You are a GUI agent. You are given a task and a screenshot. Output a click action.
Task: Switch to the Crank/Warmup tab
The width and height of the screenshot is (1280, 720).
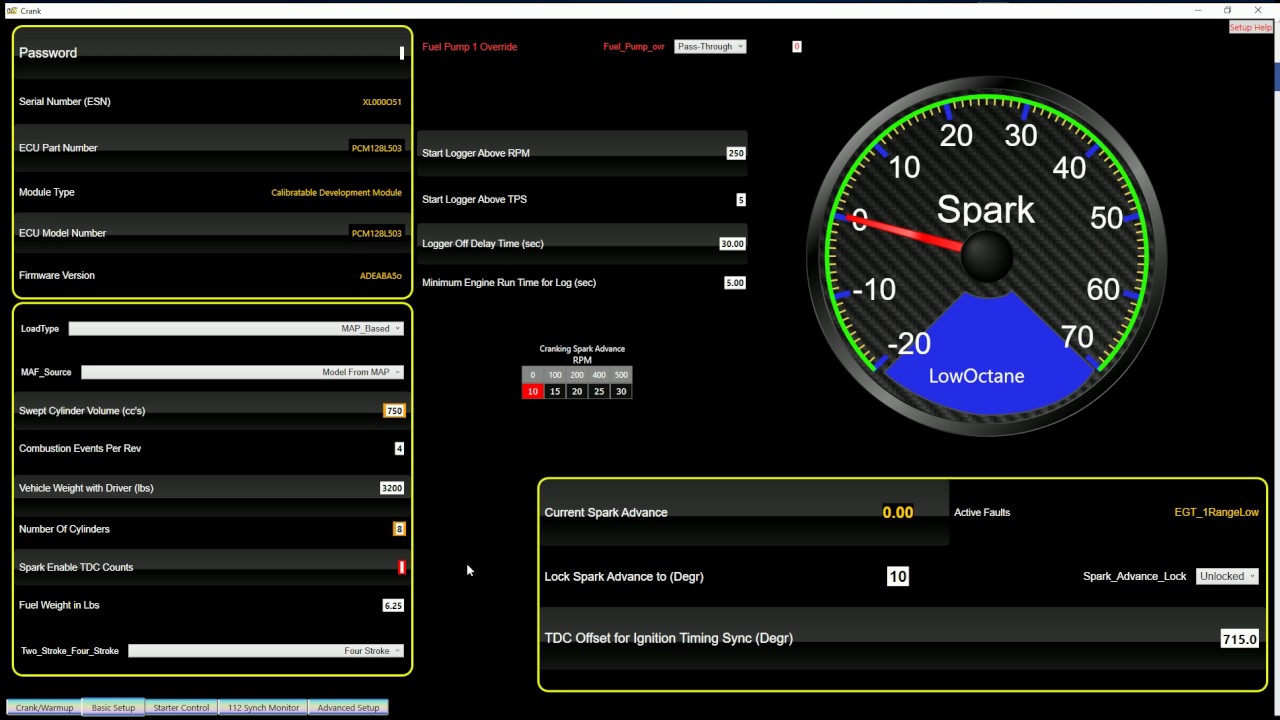click(x=44, y=707)
